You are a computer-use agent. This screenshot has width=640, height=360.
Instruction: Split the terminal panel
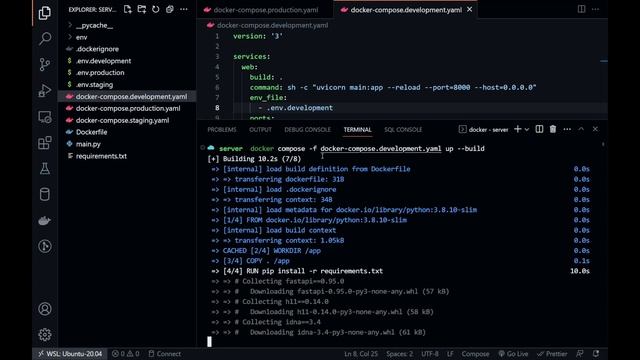539,129
